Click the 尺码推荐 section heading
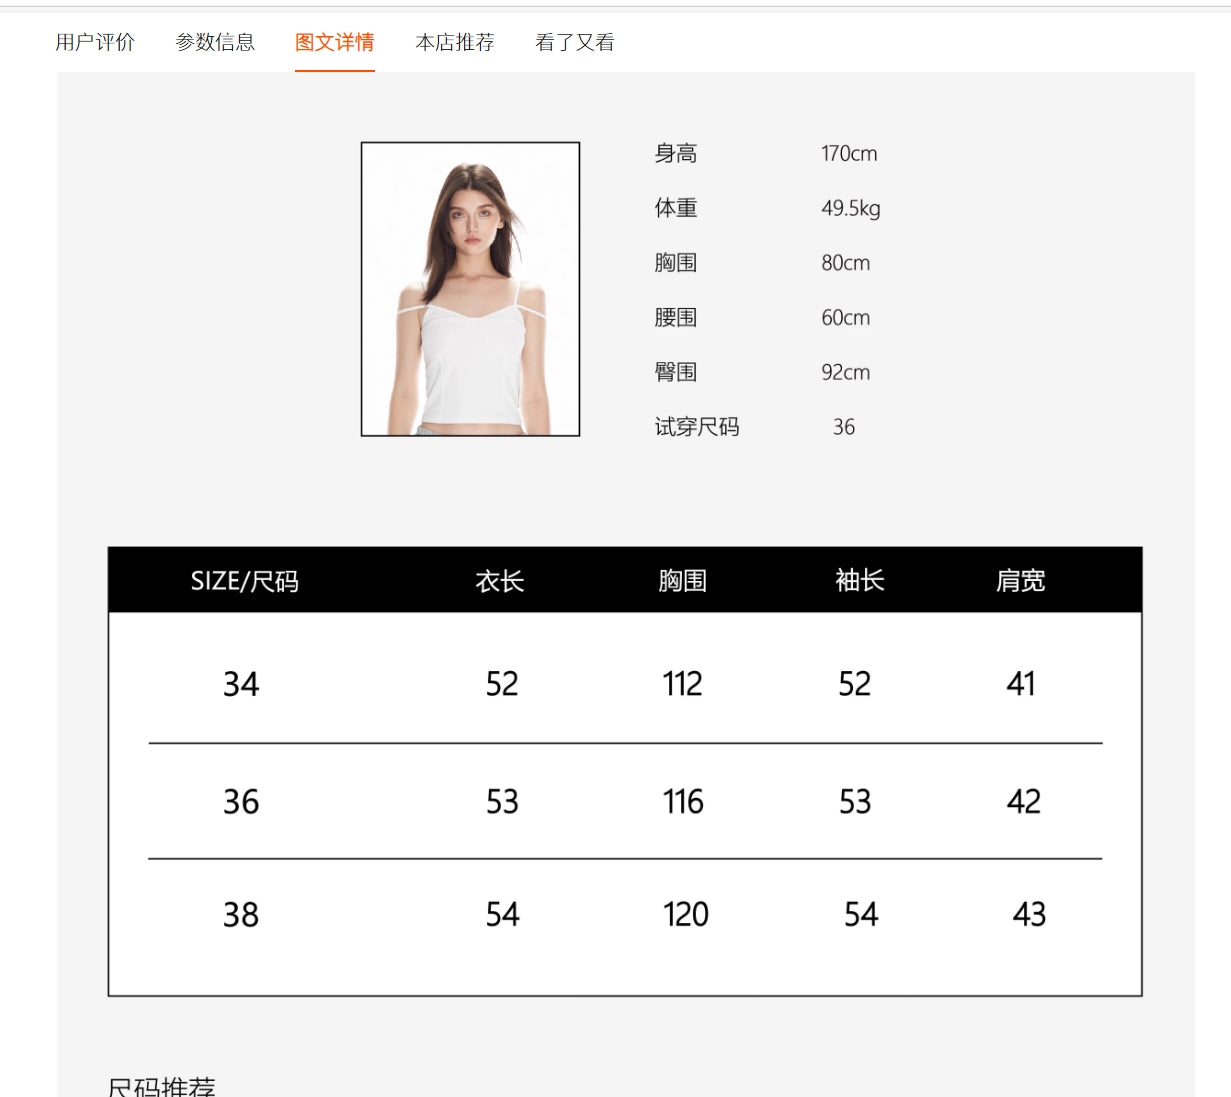 (x=162, y=1086)
